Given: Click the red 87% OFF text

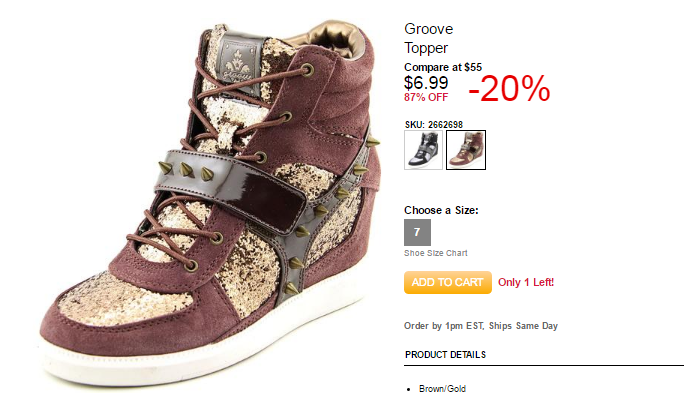Looking at the screenshot, I should pyautogui.click(x=426, y=98).
